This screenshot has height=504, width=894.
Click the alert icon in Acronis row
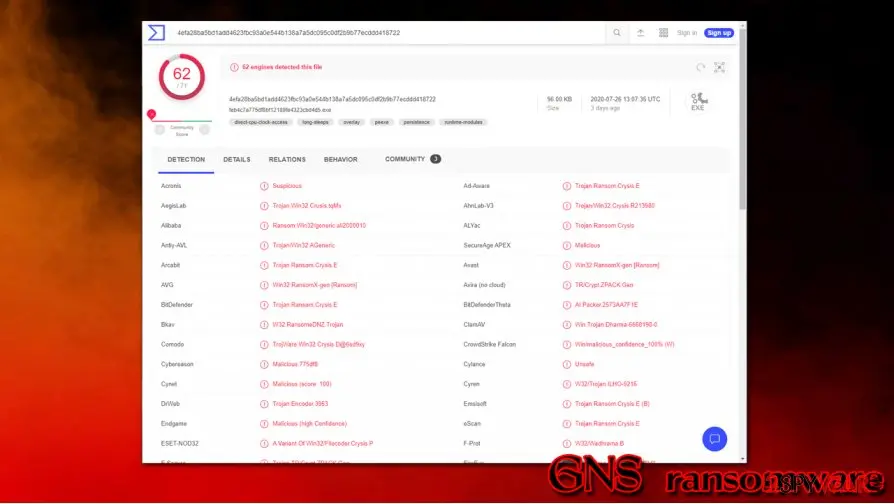click(x=264, y=186)
